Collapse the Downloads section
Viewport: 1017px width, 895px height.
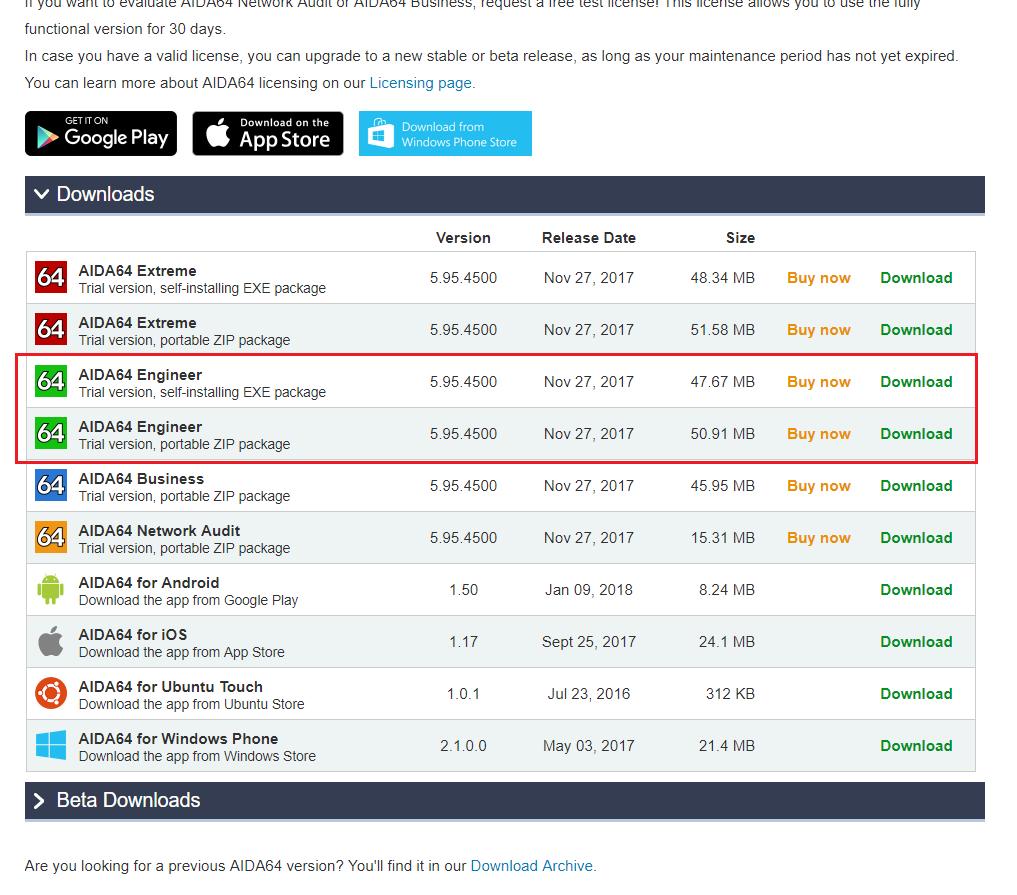(94, 194)
